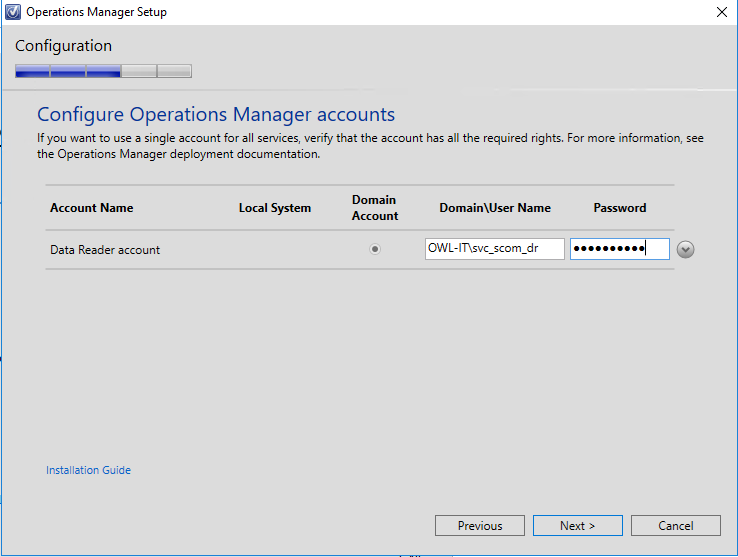Expand the Data Reader account chevron
This screenshot has height=557, width=738.
tap(685, 249)
